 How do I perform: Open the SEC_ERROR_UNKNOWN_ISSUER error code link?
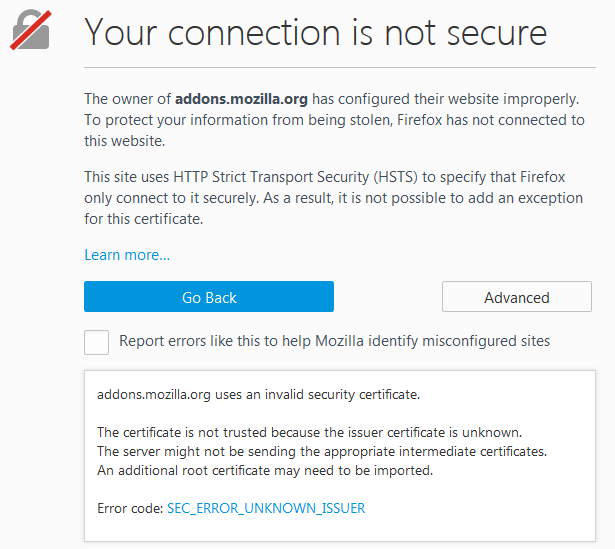coord(266,508)
